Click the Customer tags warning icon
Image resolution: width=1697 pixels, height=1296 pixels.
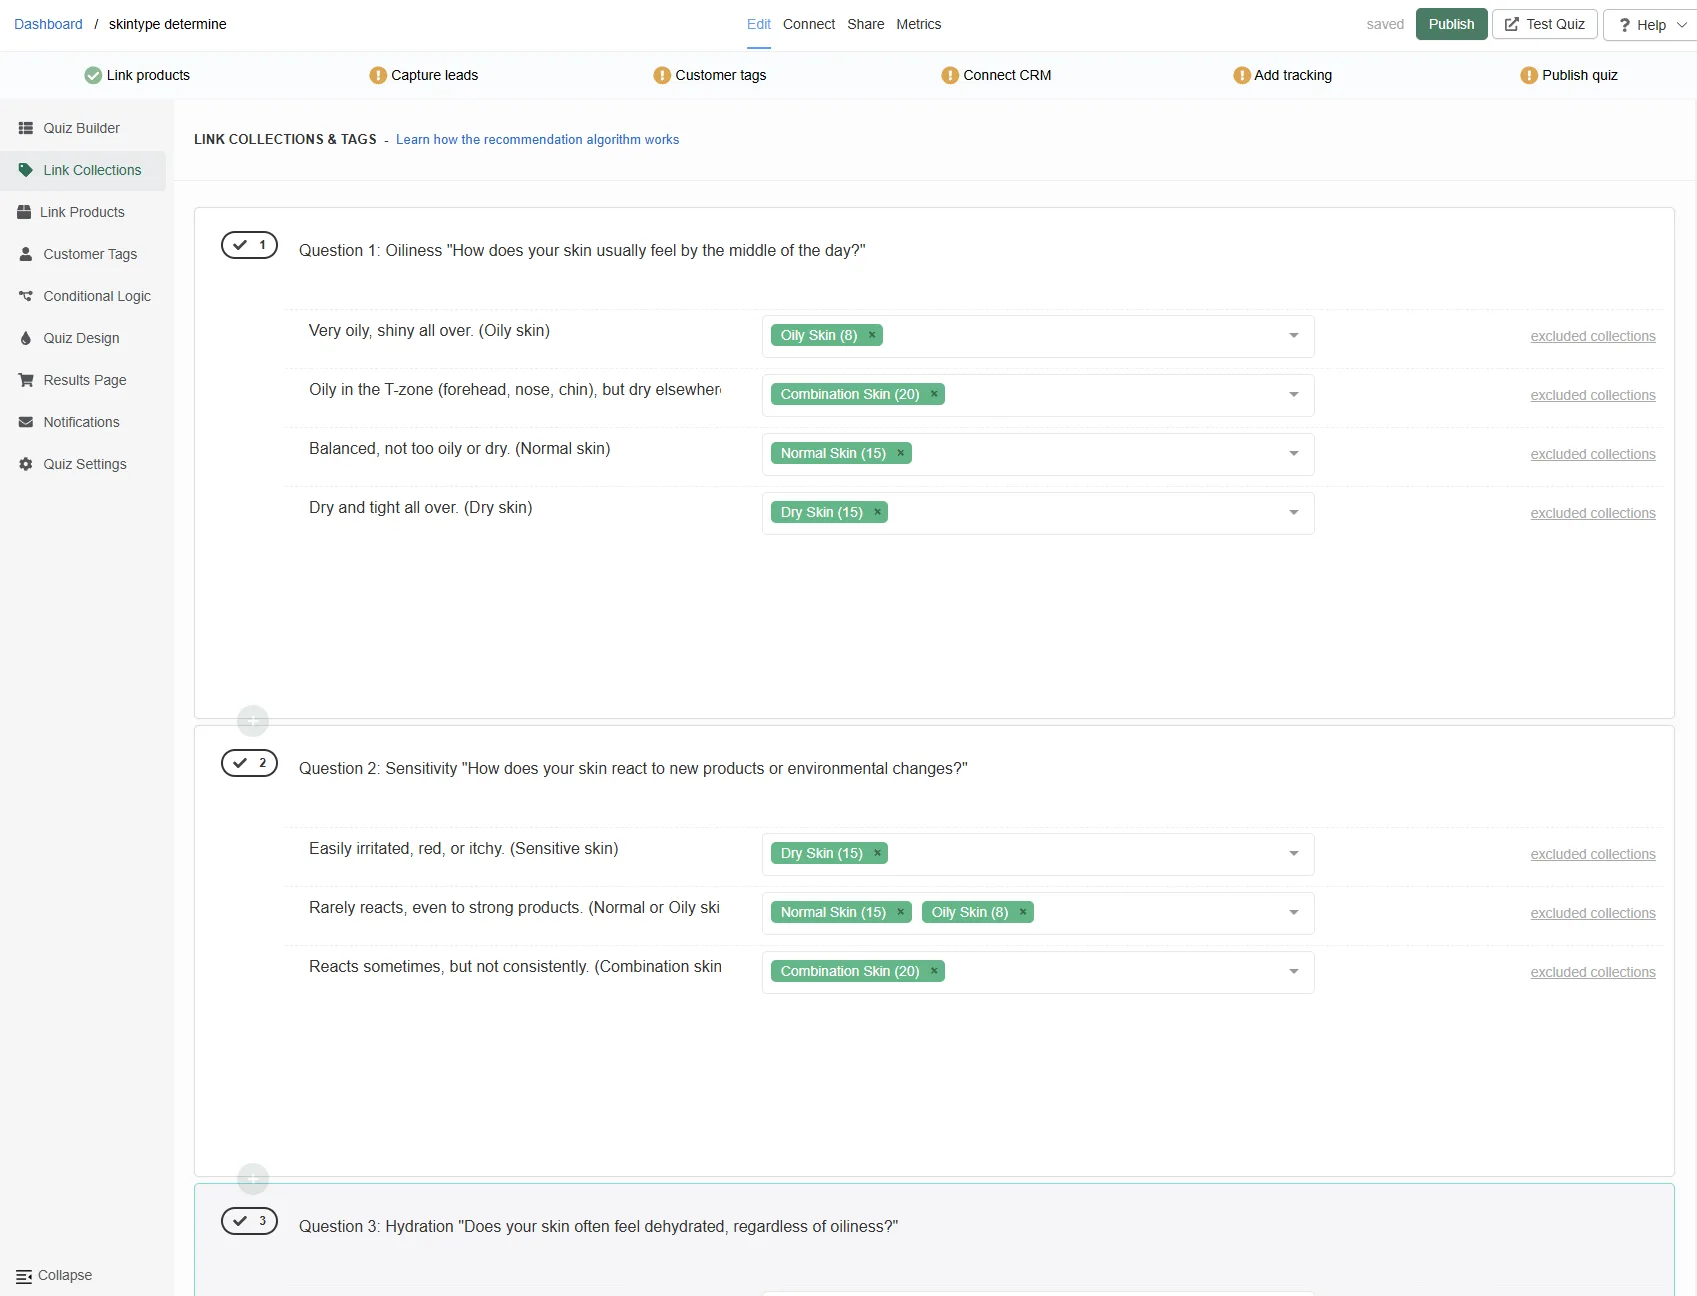(662, 75)
